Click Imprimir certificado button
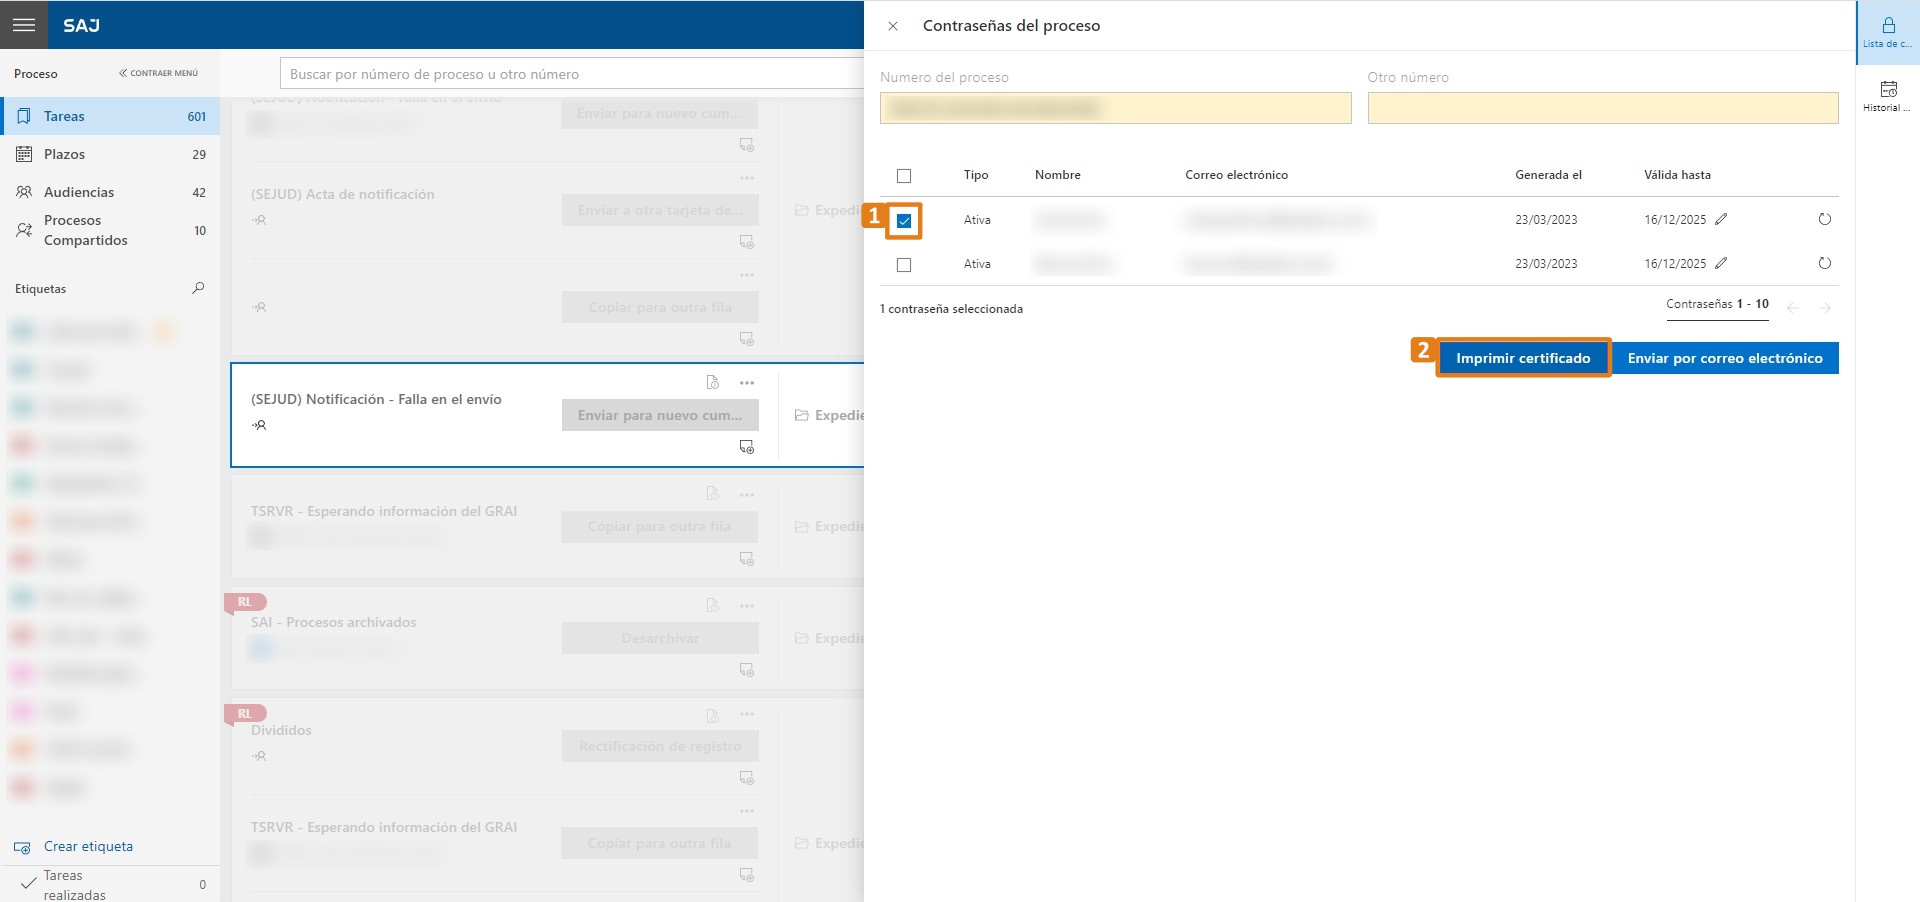 1523,358
